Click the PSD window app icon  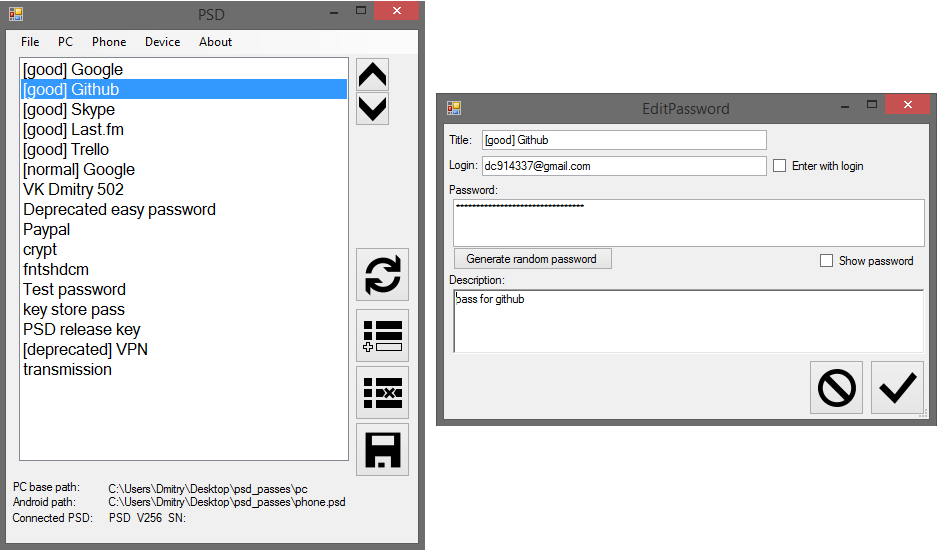click(16, 13)
